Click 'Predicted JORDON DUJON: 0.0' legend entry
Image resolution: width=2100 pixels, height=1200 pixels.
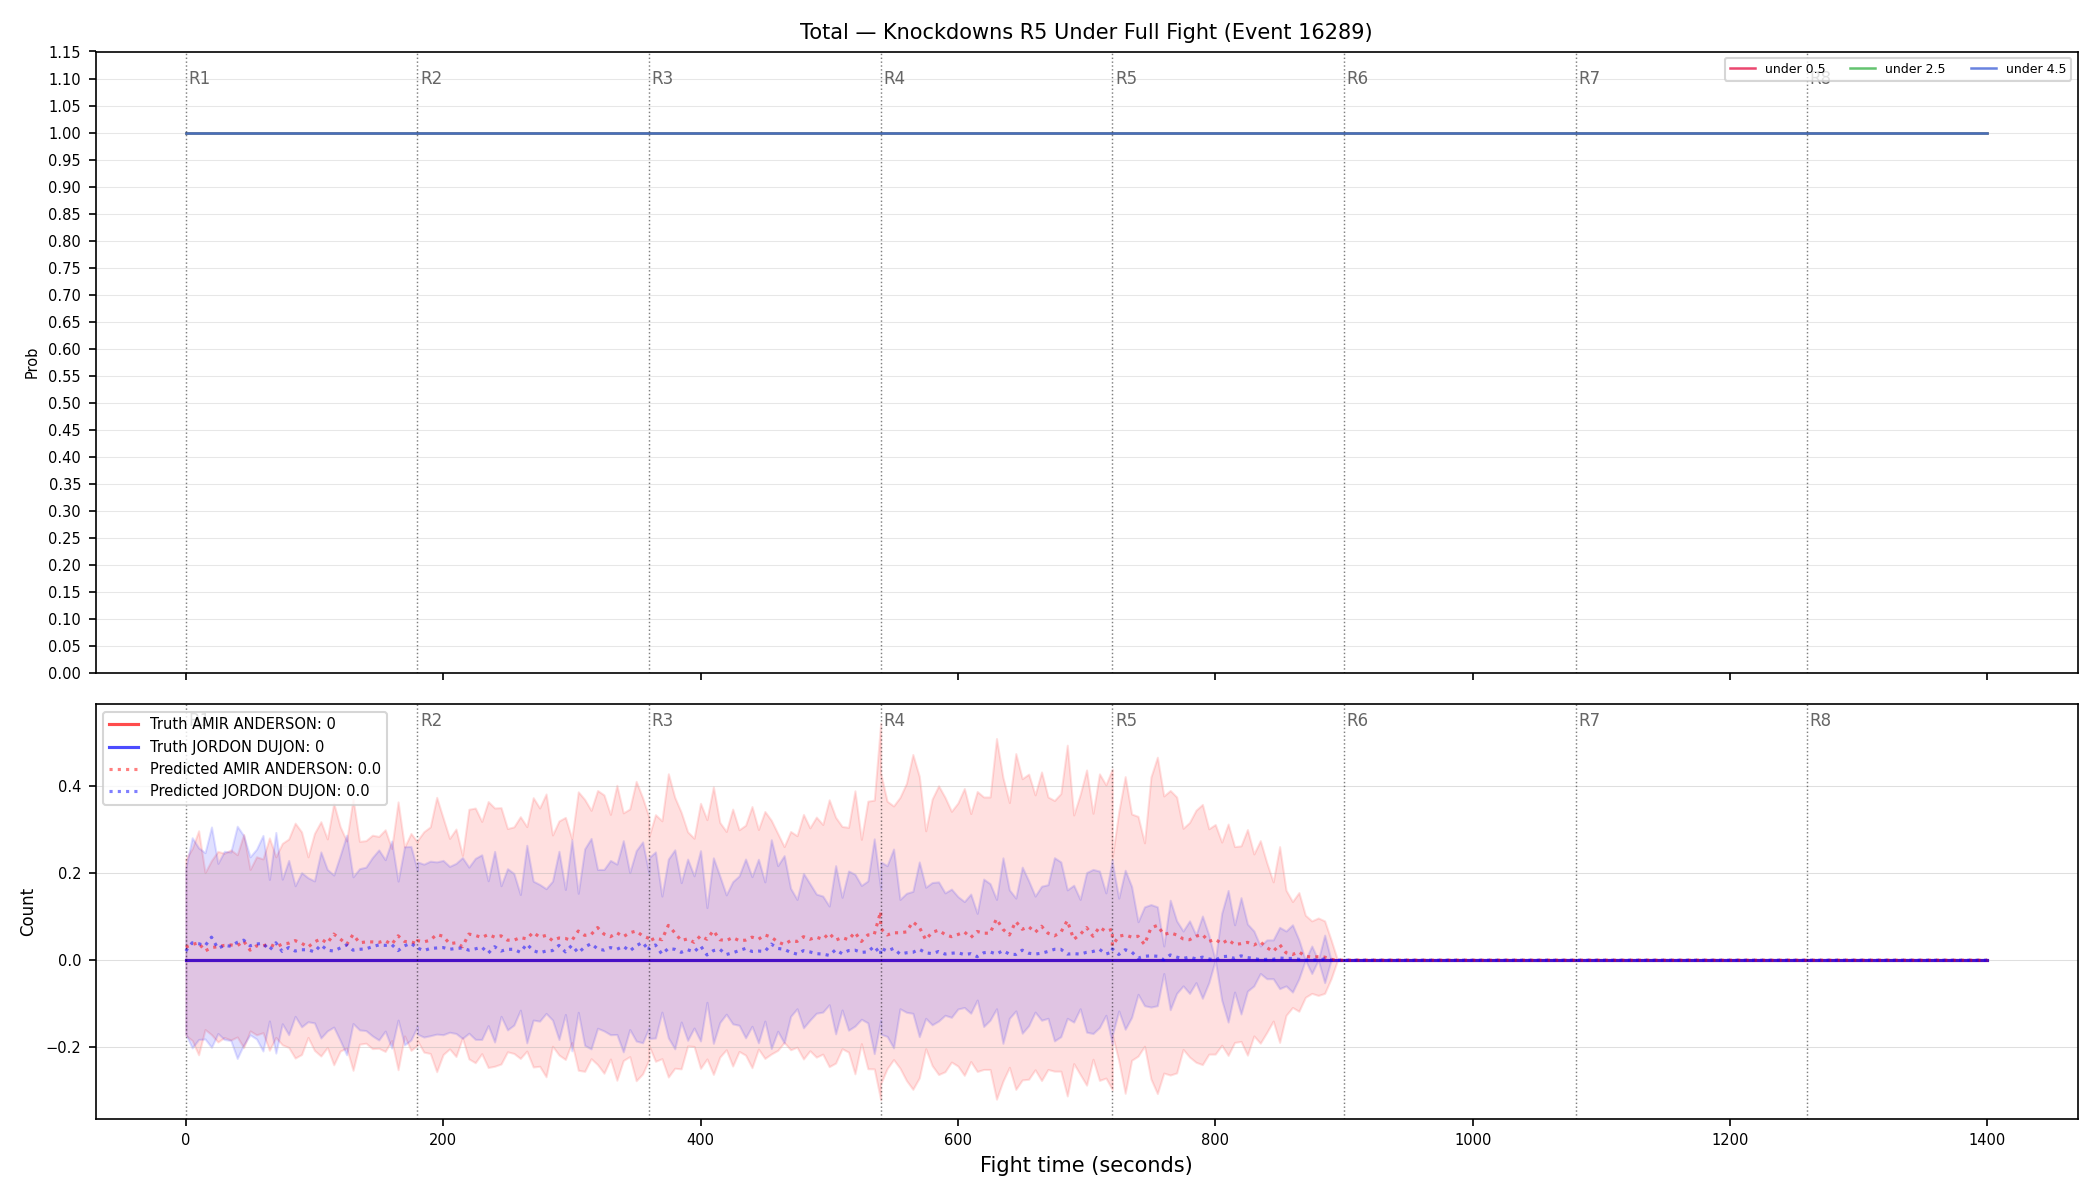[238, 791]
